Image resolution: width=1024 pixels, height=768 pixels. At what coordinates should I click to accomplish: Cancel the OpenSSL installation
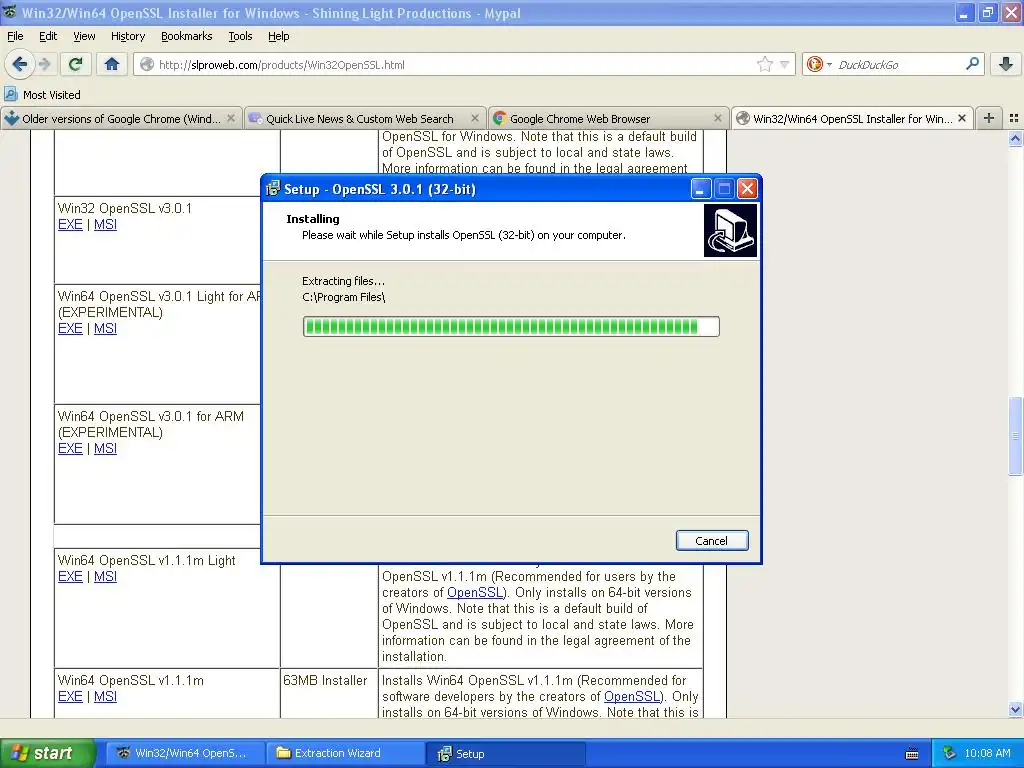click(711, 541)
